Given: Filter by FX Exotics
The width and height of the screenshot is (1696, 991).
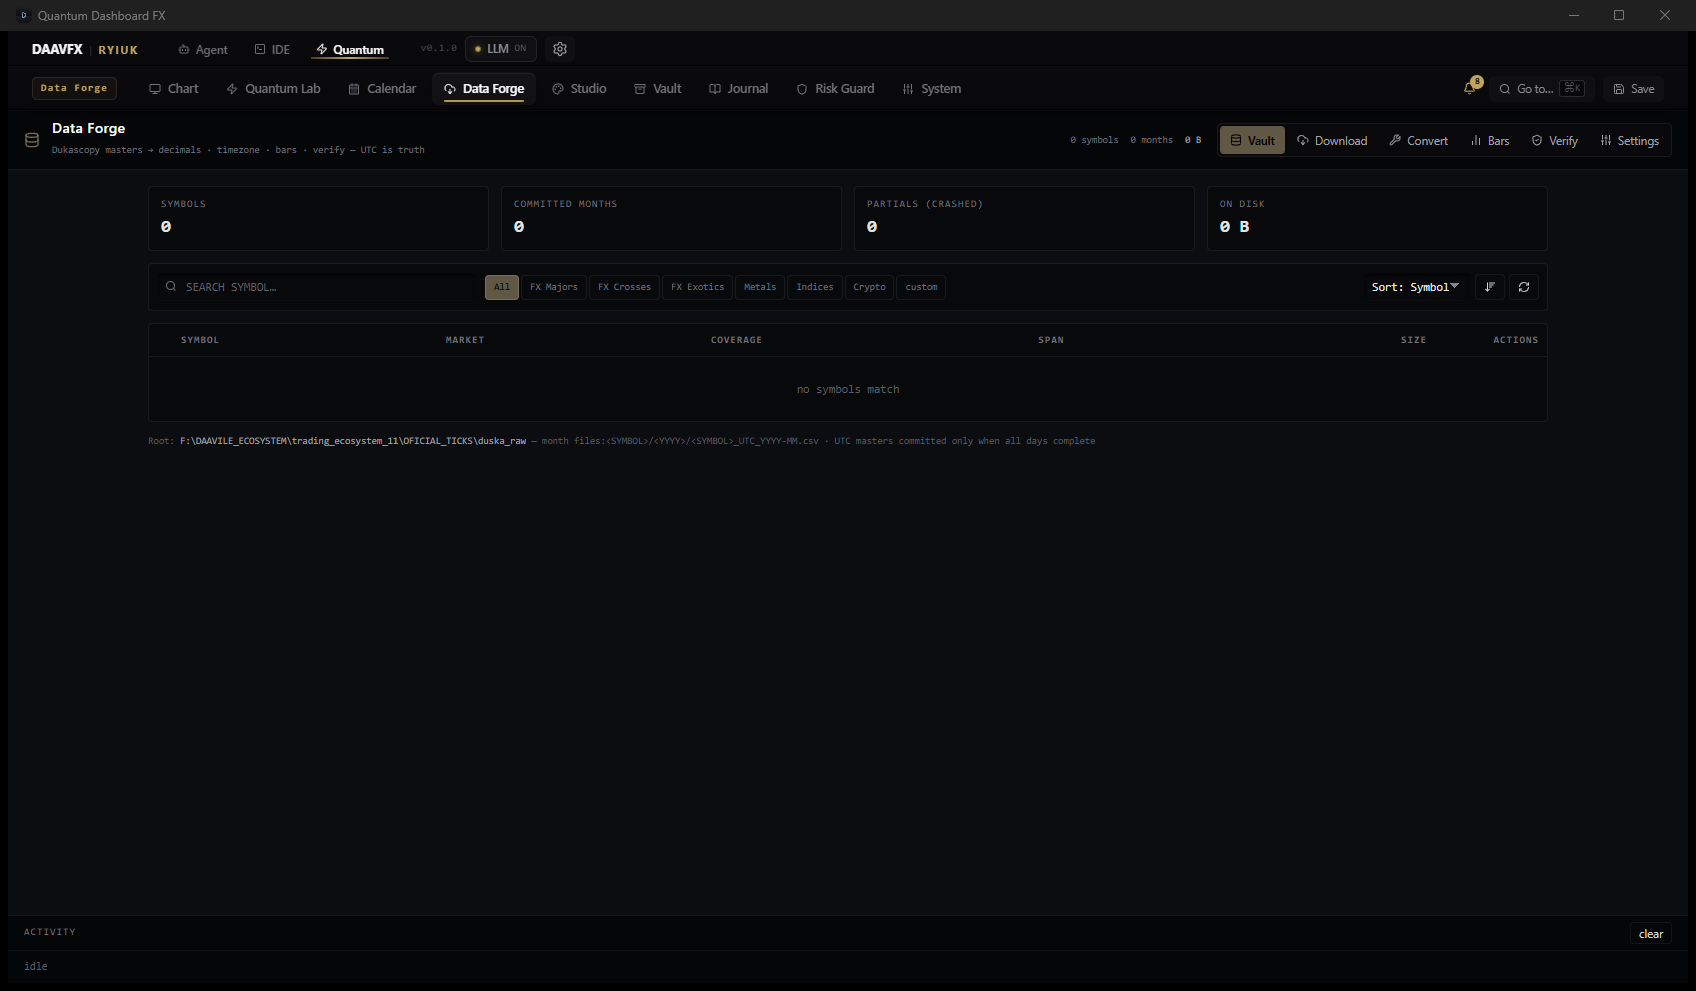Looking at the screenshot, I should coord(698,287).
